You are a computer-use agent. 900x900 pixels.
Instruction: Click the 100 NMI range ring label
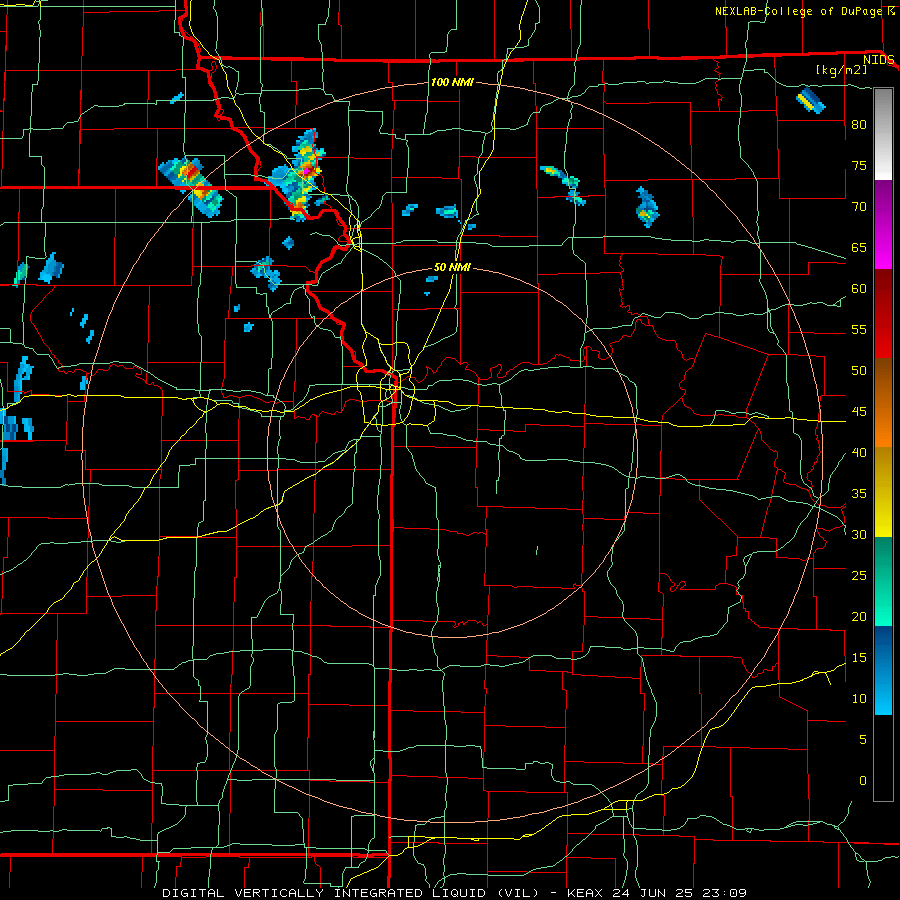click(452, 82)
